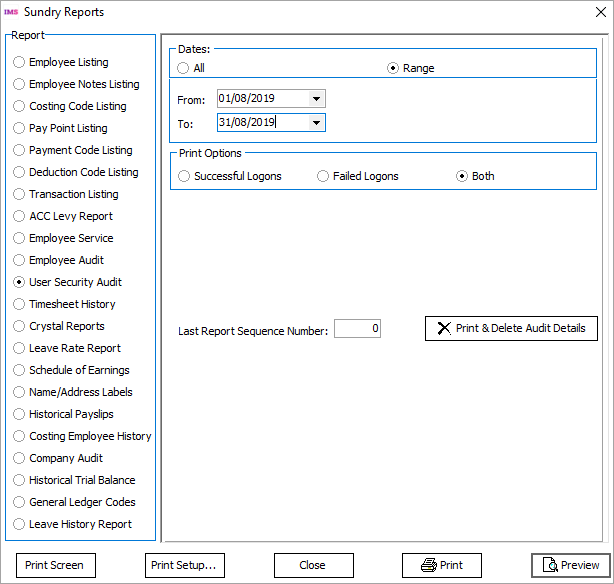614x584 pixels.
Task: Choose Failed Logons print option
Action: (x=323, y=176)
